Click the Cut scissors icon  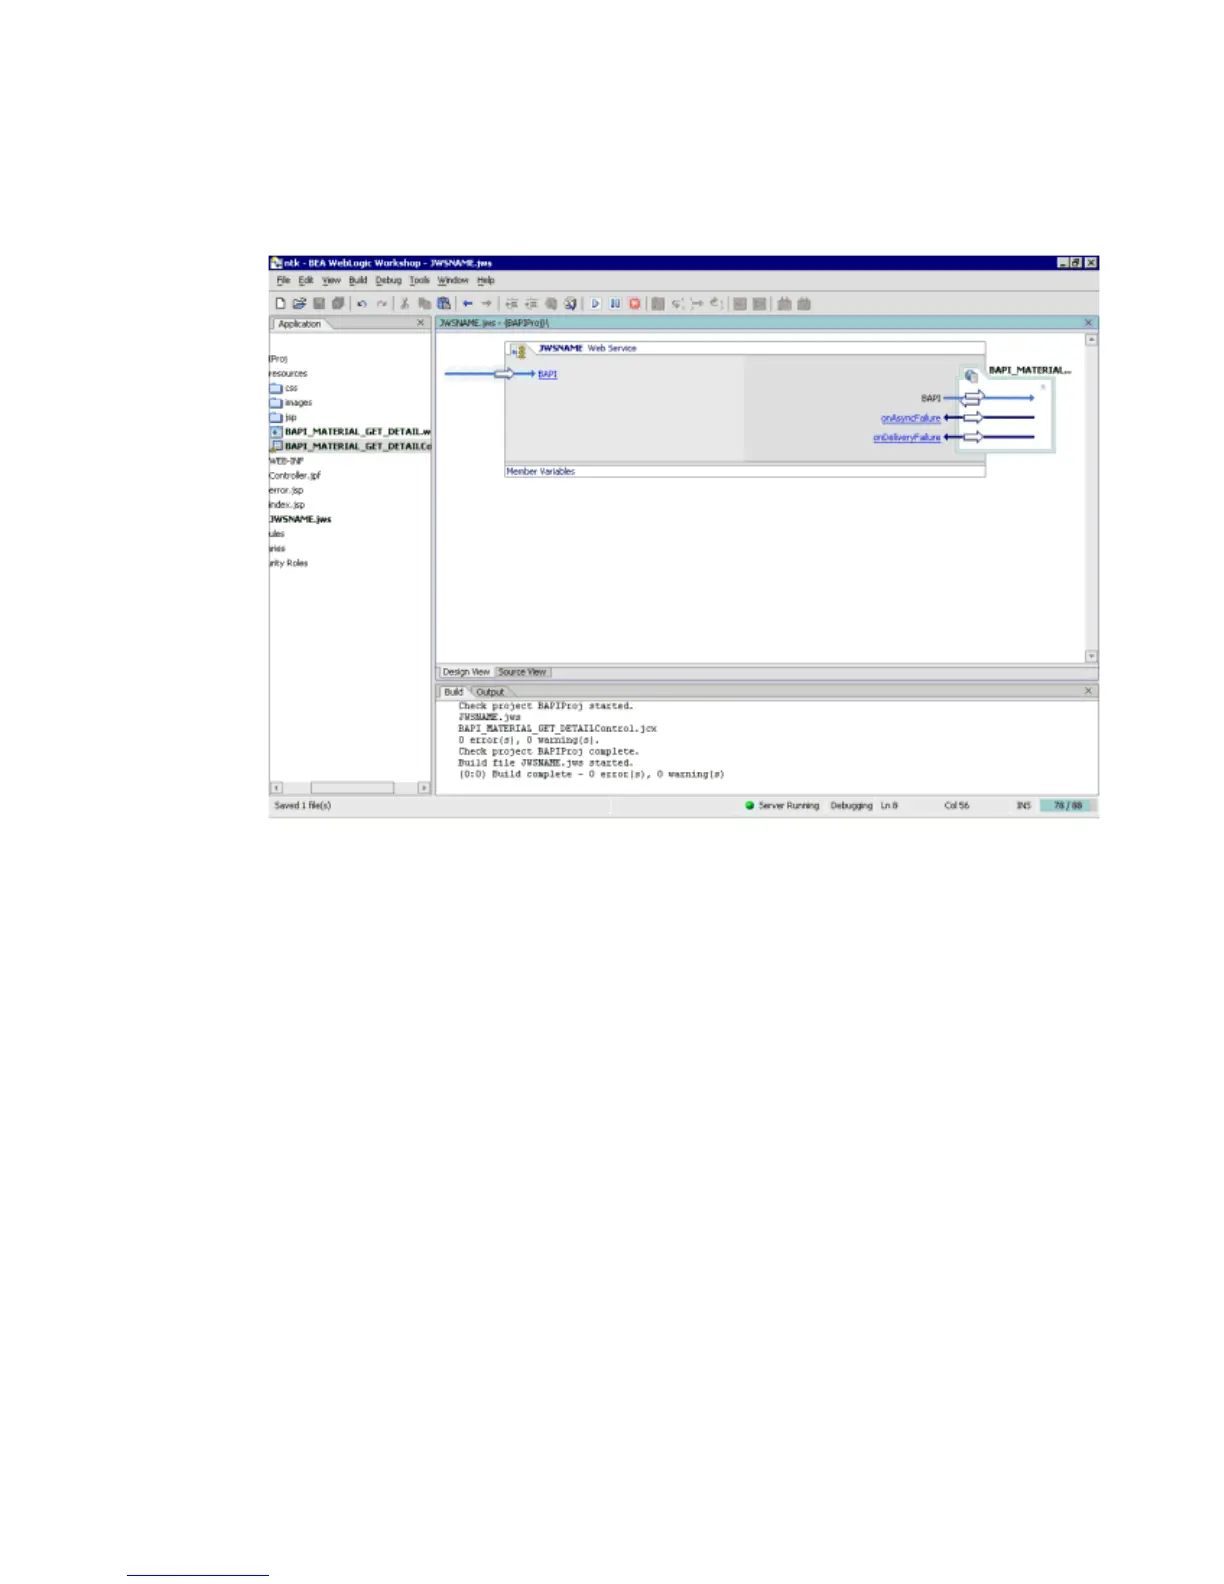click(x=405, y=303)
